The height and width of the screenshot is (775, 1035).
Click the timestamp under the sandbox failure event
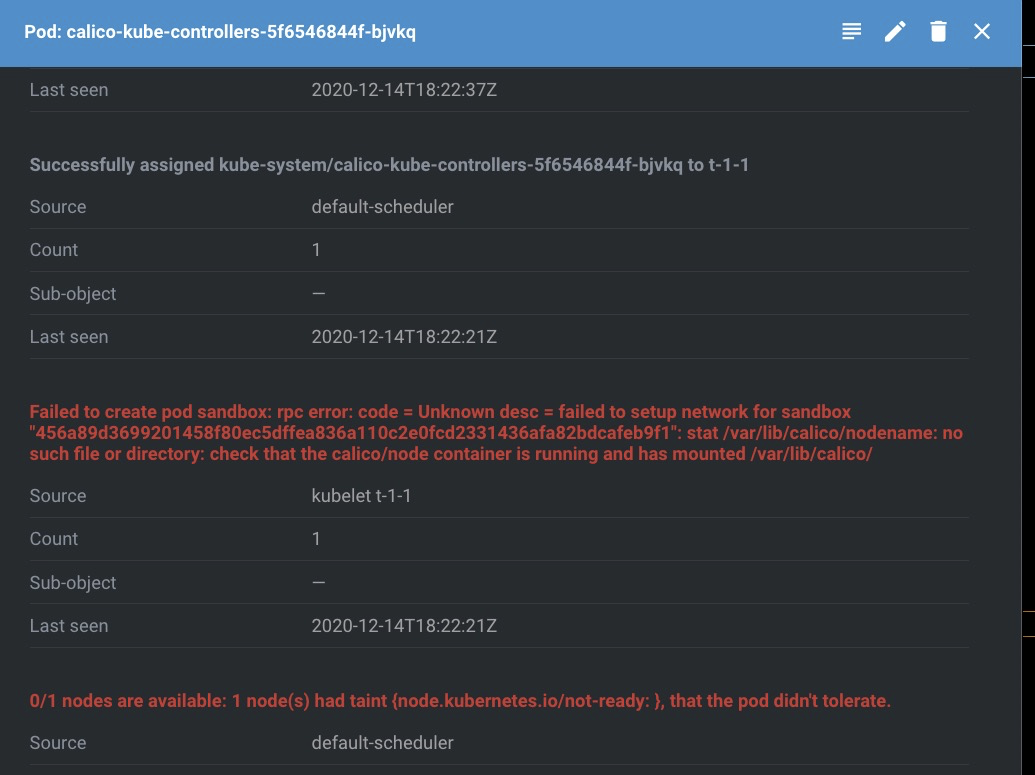tap(404, 625)
